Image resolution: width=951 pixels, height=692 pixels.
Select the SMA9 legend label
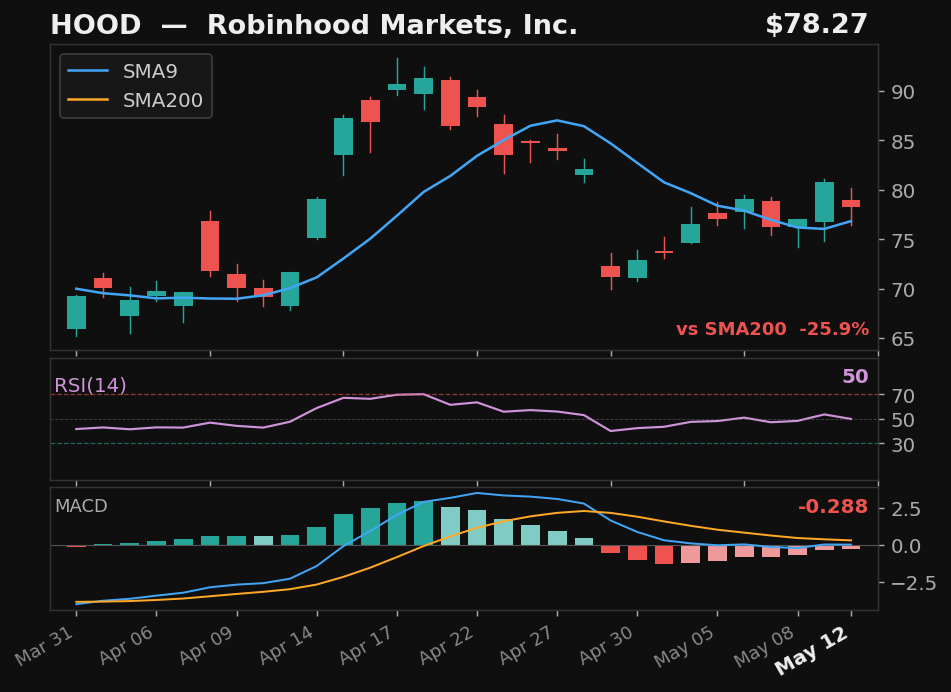(150, 72)
